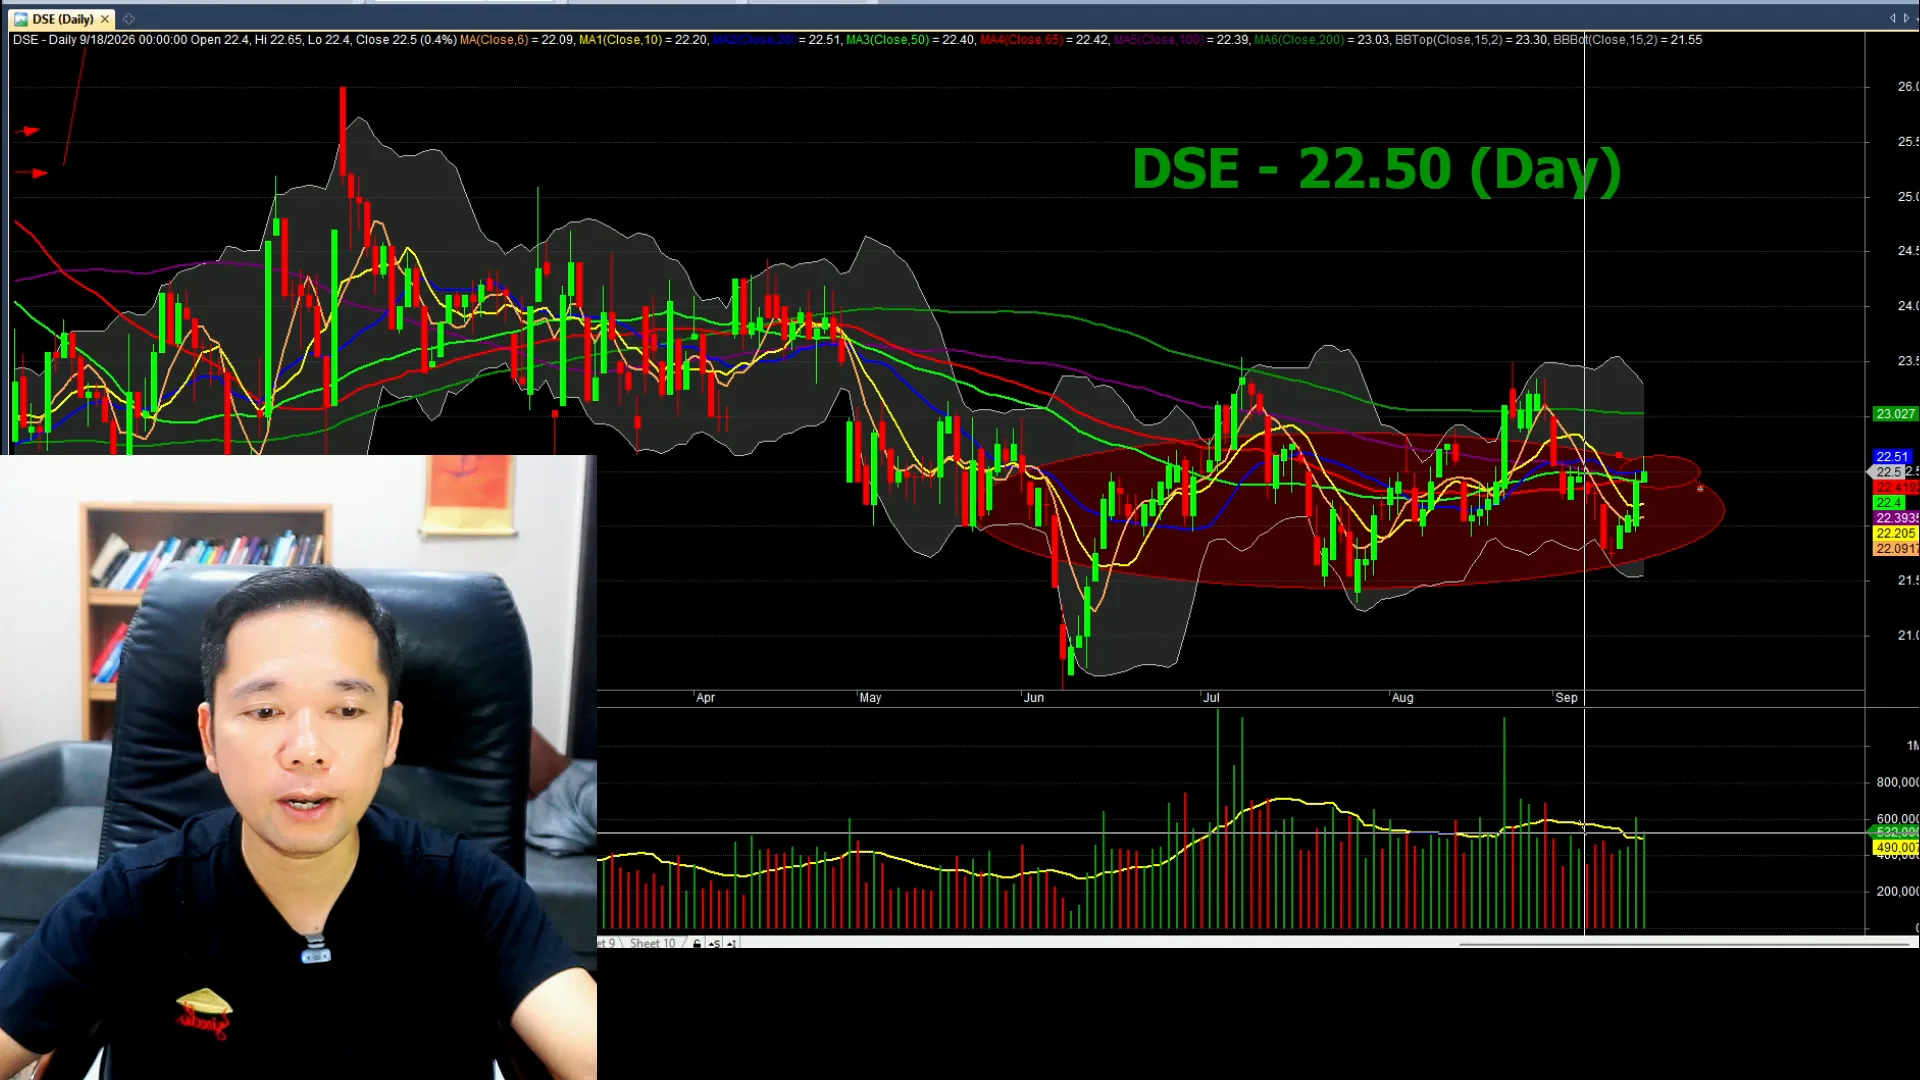
Task: Click the arrow icon at the end of the sheet bar
Action: point(731,943)
